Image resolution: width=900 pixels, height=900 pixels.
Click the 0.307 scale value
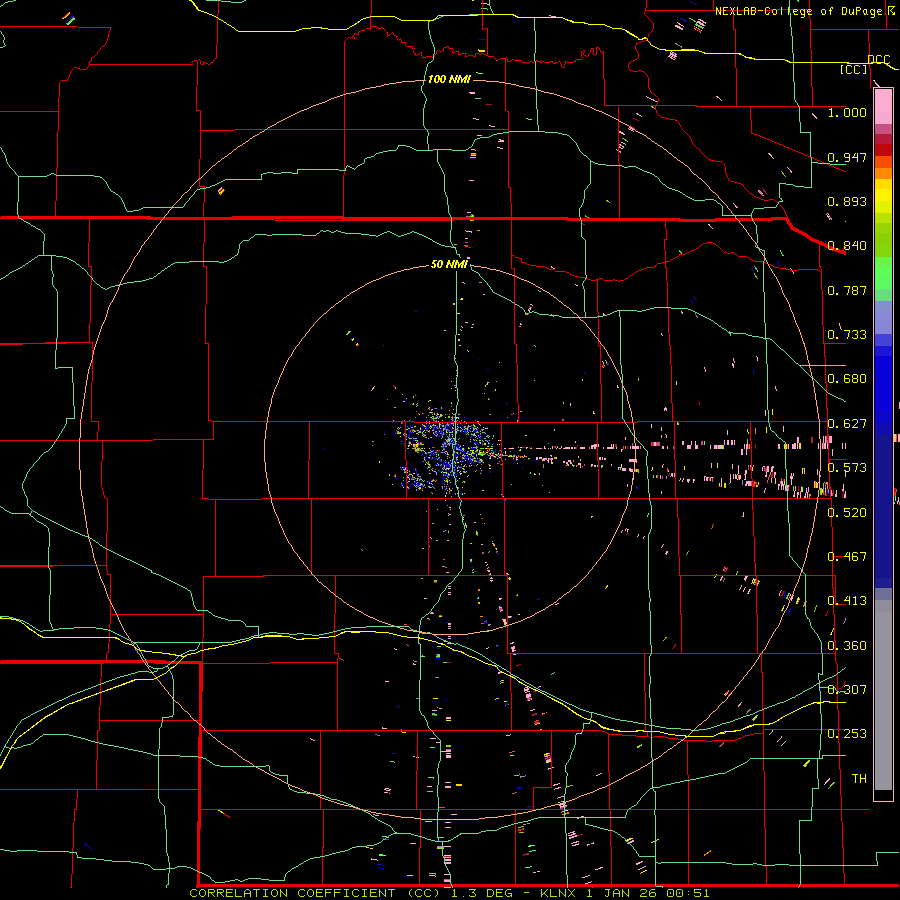click(847, 690)
